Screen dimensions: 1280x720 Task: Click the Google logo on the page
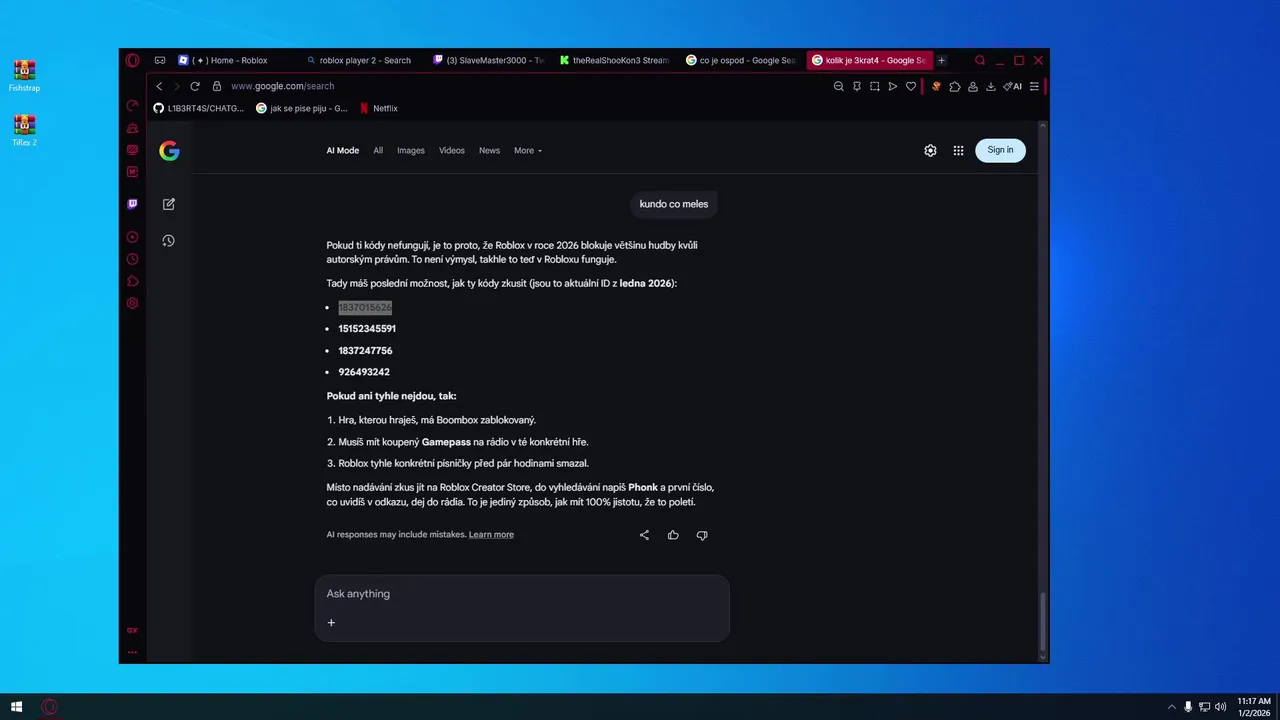169,150
